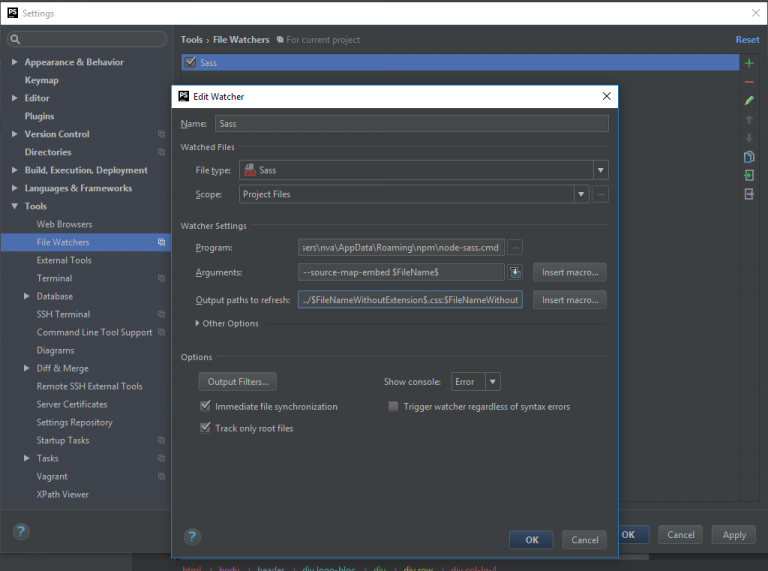Open help in Edit Watcher dialog
The width and height of the screenshot is (768, 571).
[192, 537]
